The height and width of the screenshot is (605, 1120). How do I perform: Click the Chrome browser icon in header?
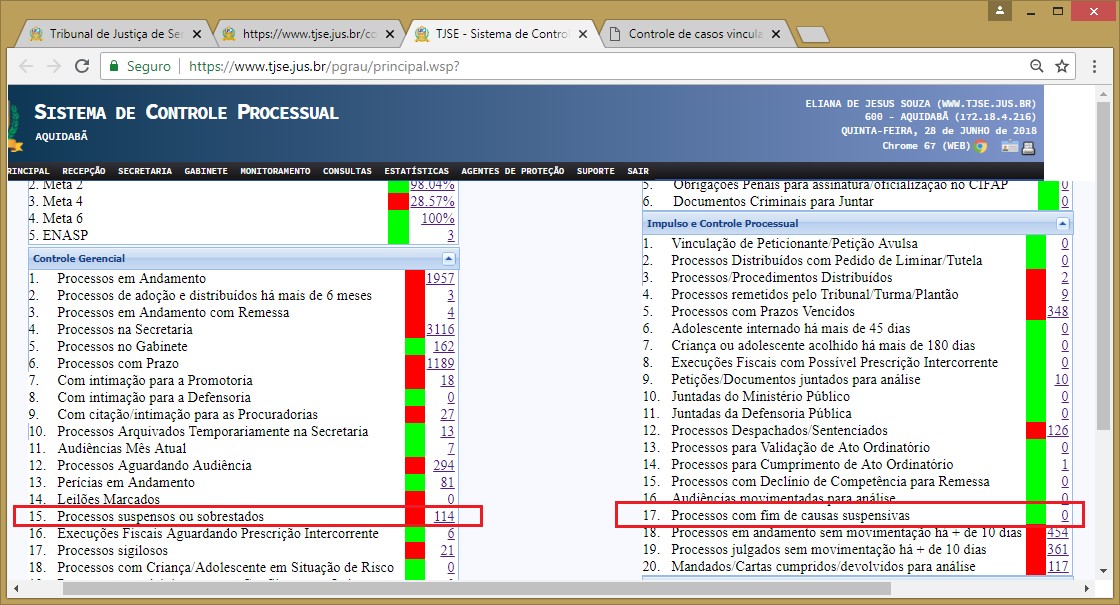[980, 146]
